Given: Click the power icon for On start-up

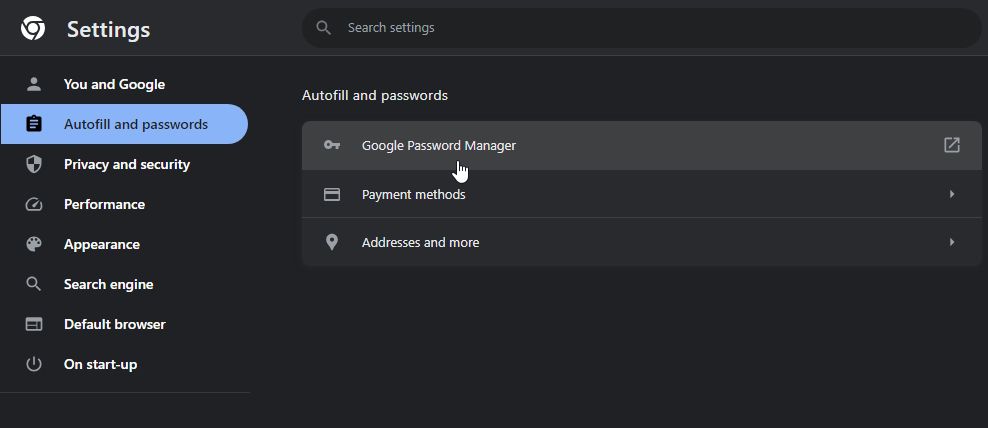Looking at the screenshot, I should coord(34,364).
